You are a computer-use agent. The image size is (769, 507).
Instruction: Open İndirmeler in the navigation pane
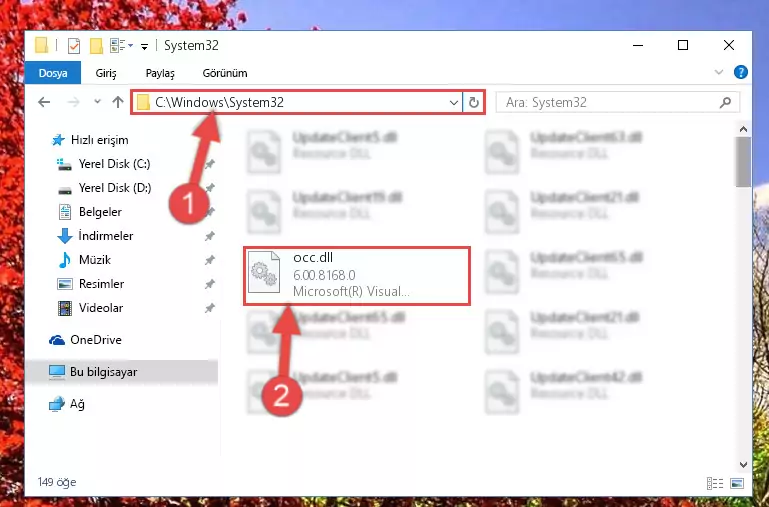click(105, 236)
